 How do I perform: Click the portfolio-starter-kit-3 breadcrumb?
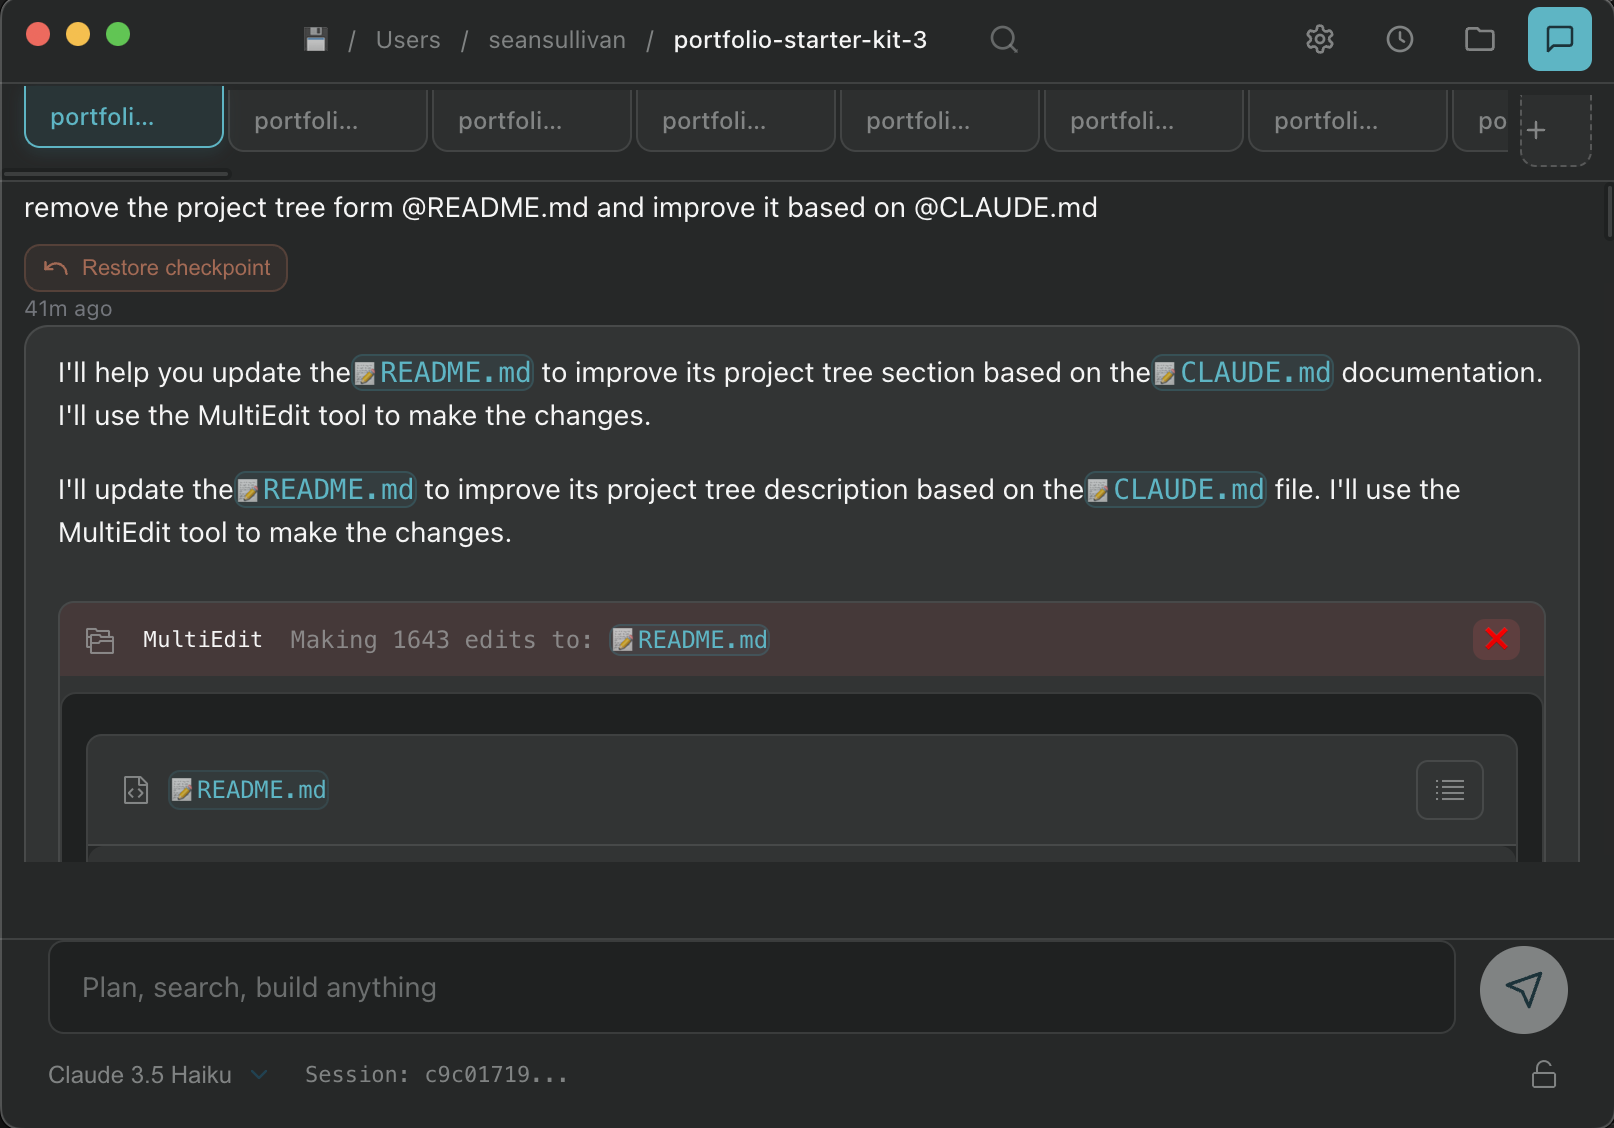coord(800,40)
